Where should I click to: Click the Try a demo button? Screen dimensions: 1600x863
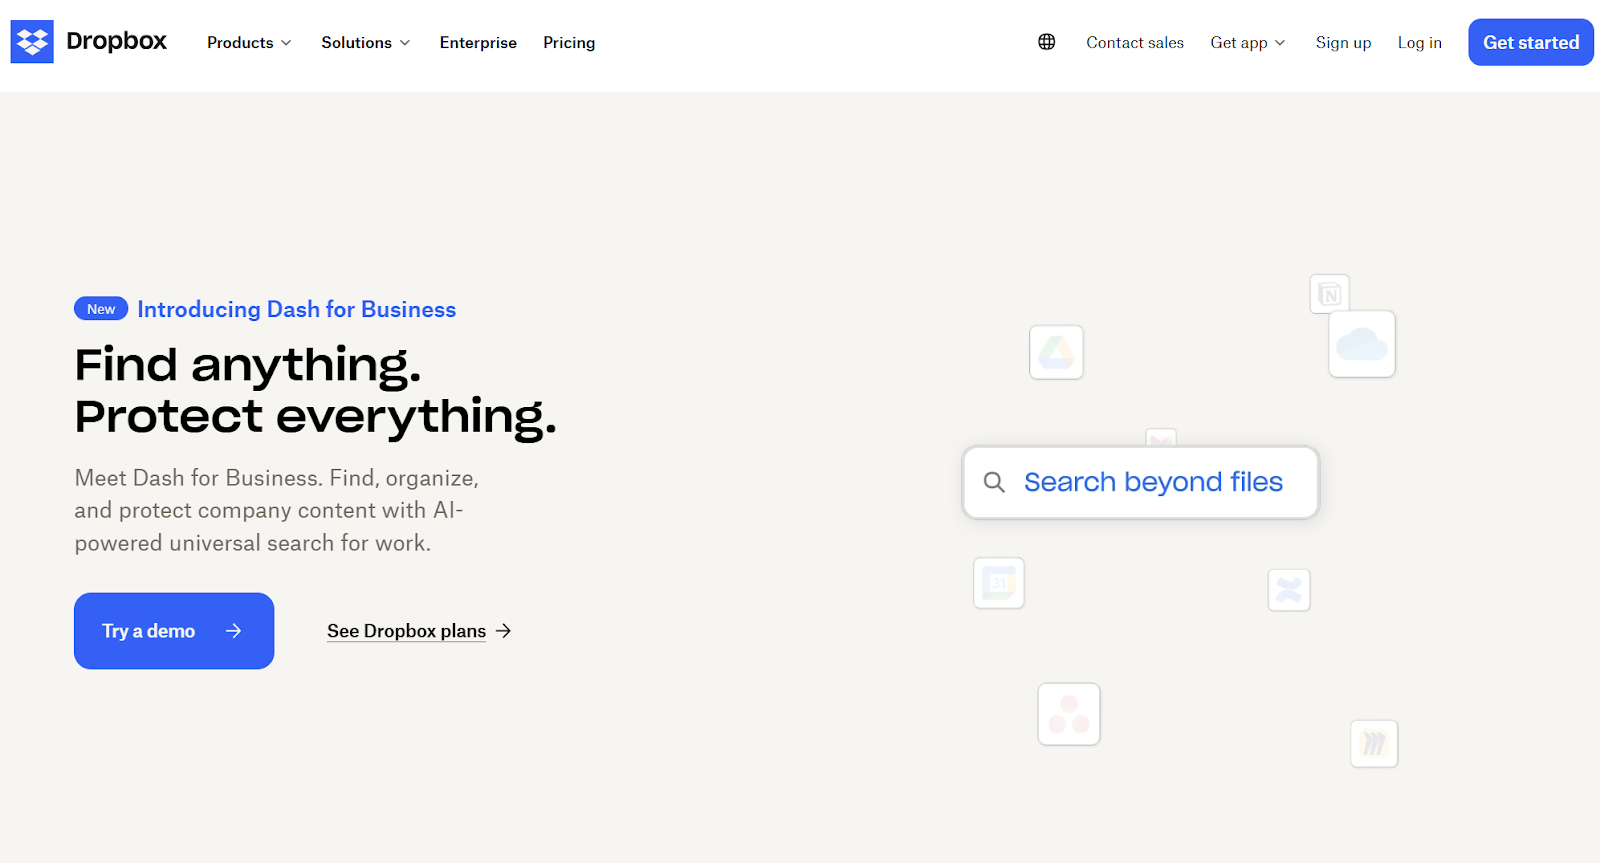(x=174, y=631)
